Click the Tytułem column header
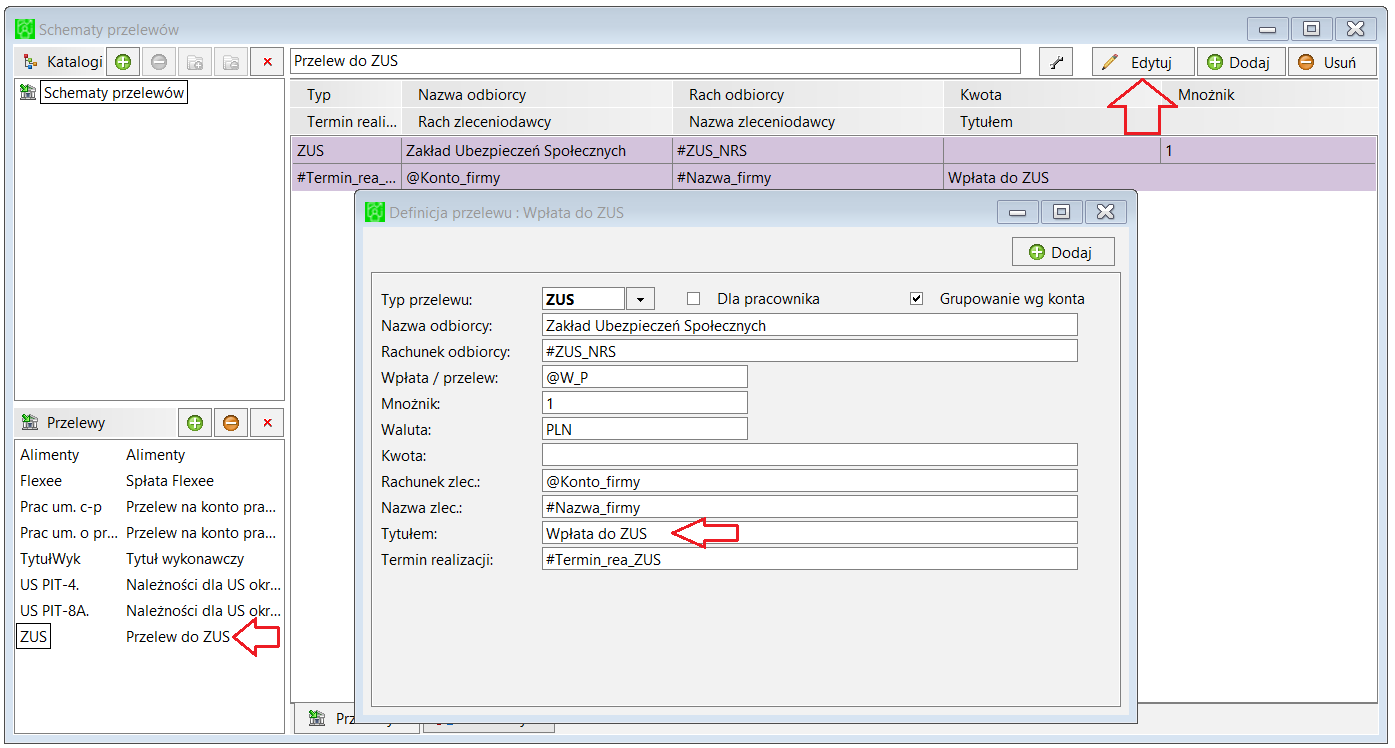 pyautogui.click(x=1160, y=122)
